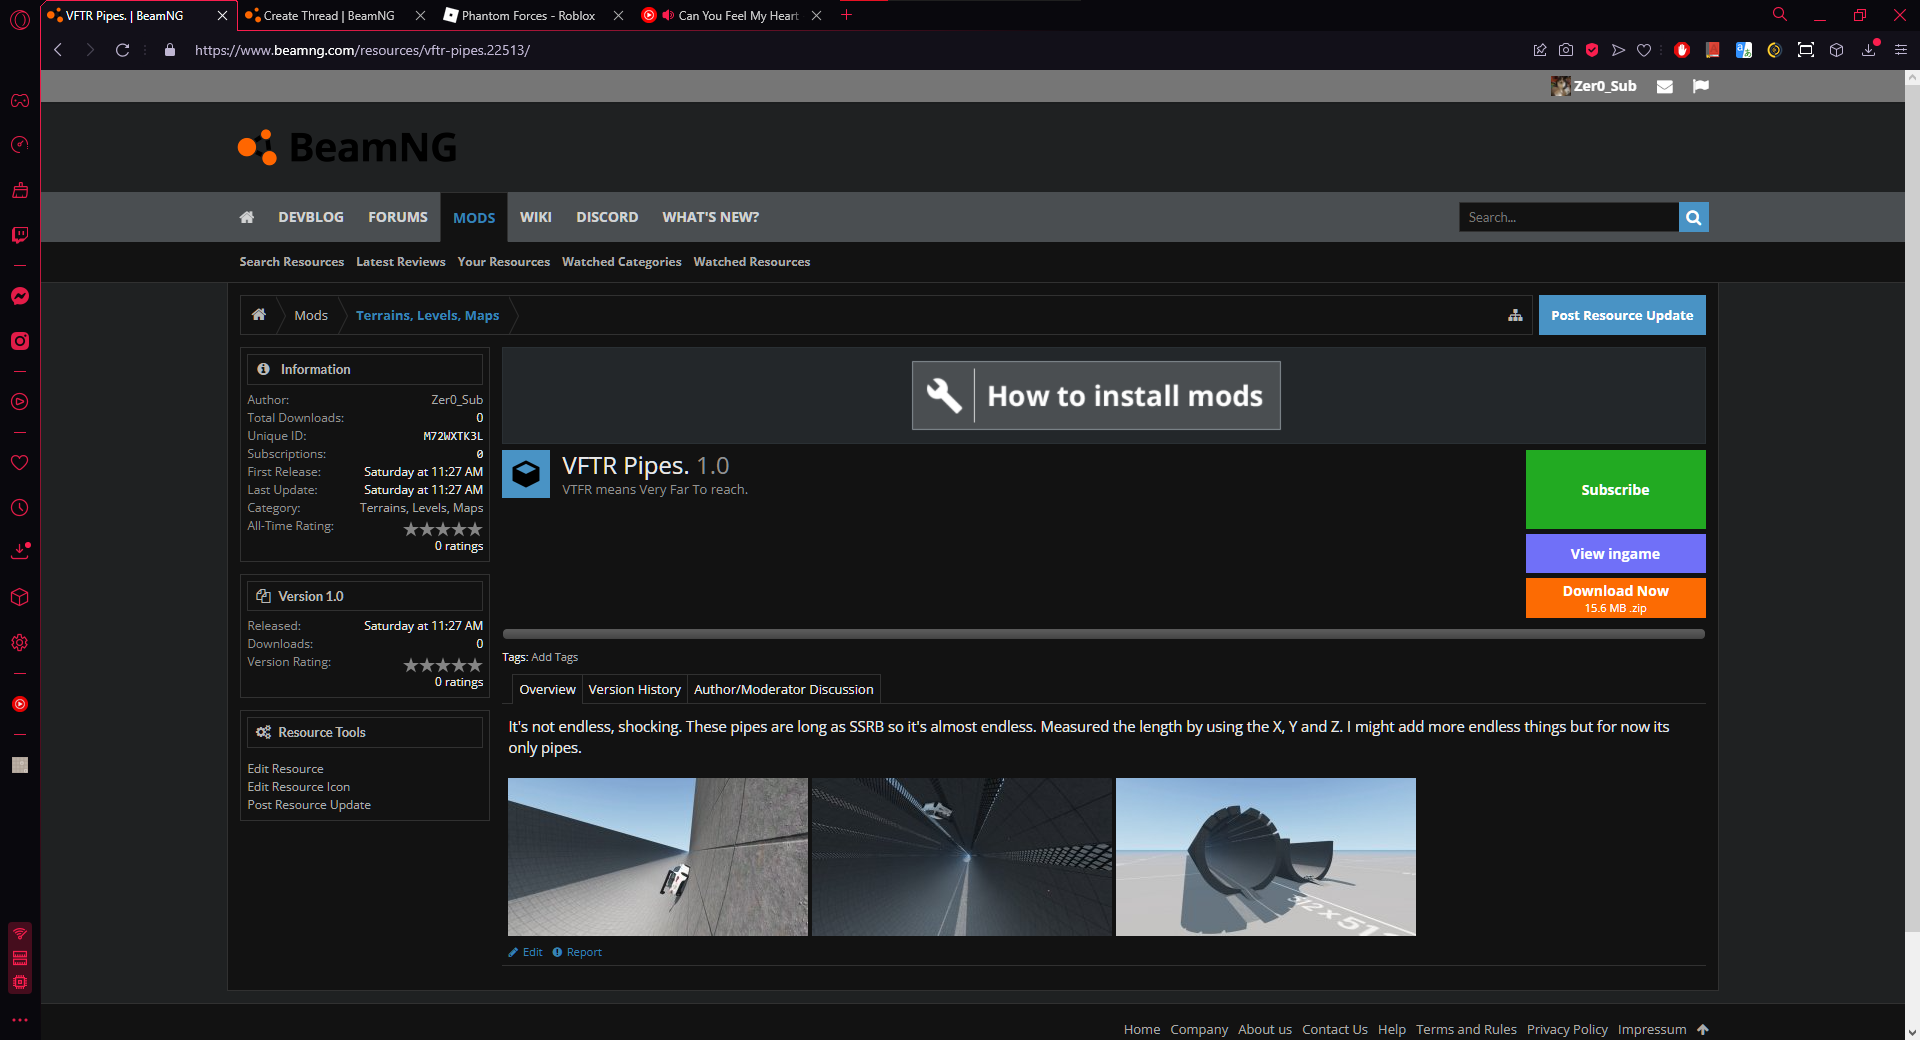Open extensions cube icon in sidebar
1920x1040 pixels.
point(20,597)
